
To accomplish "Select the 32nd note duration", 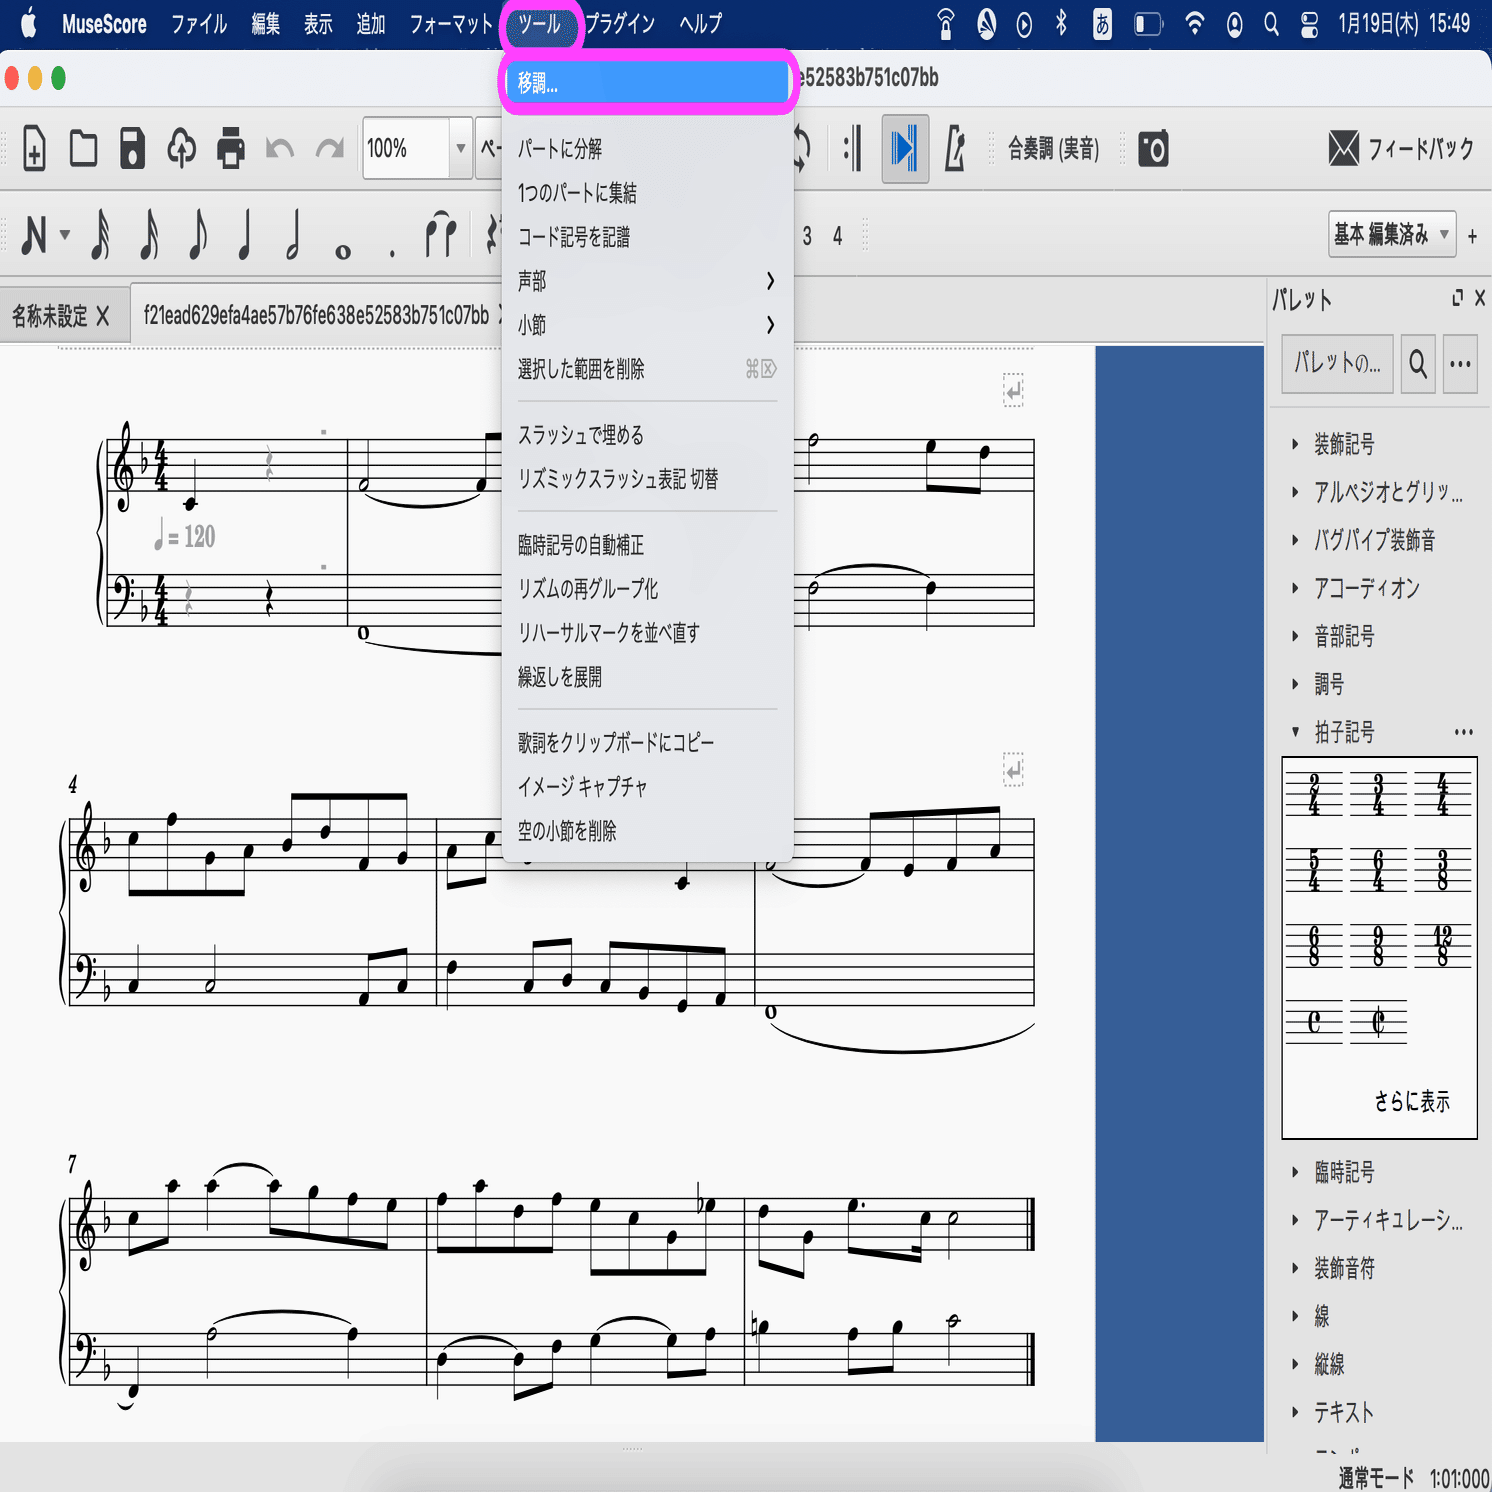I will click(x=149, y=236).
